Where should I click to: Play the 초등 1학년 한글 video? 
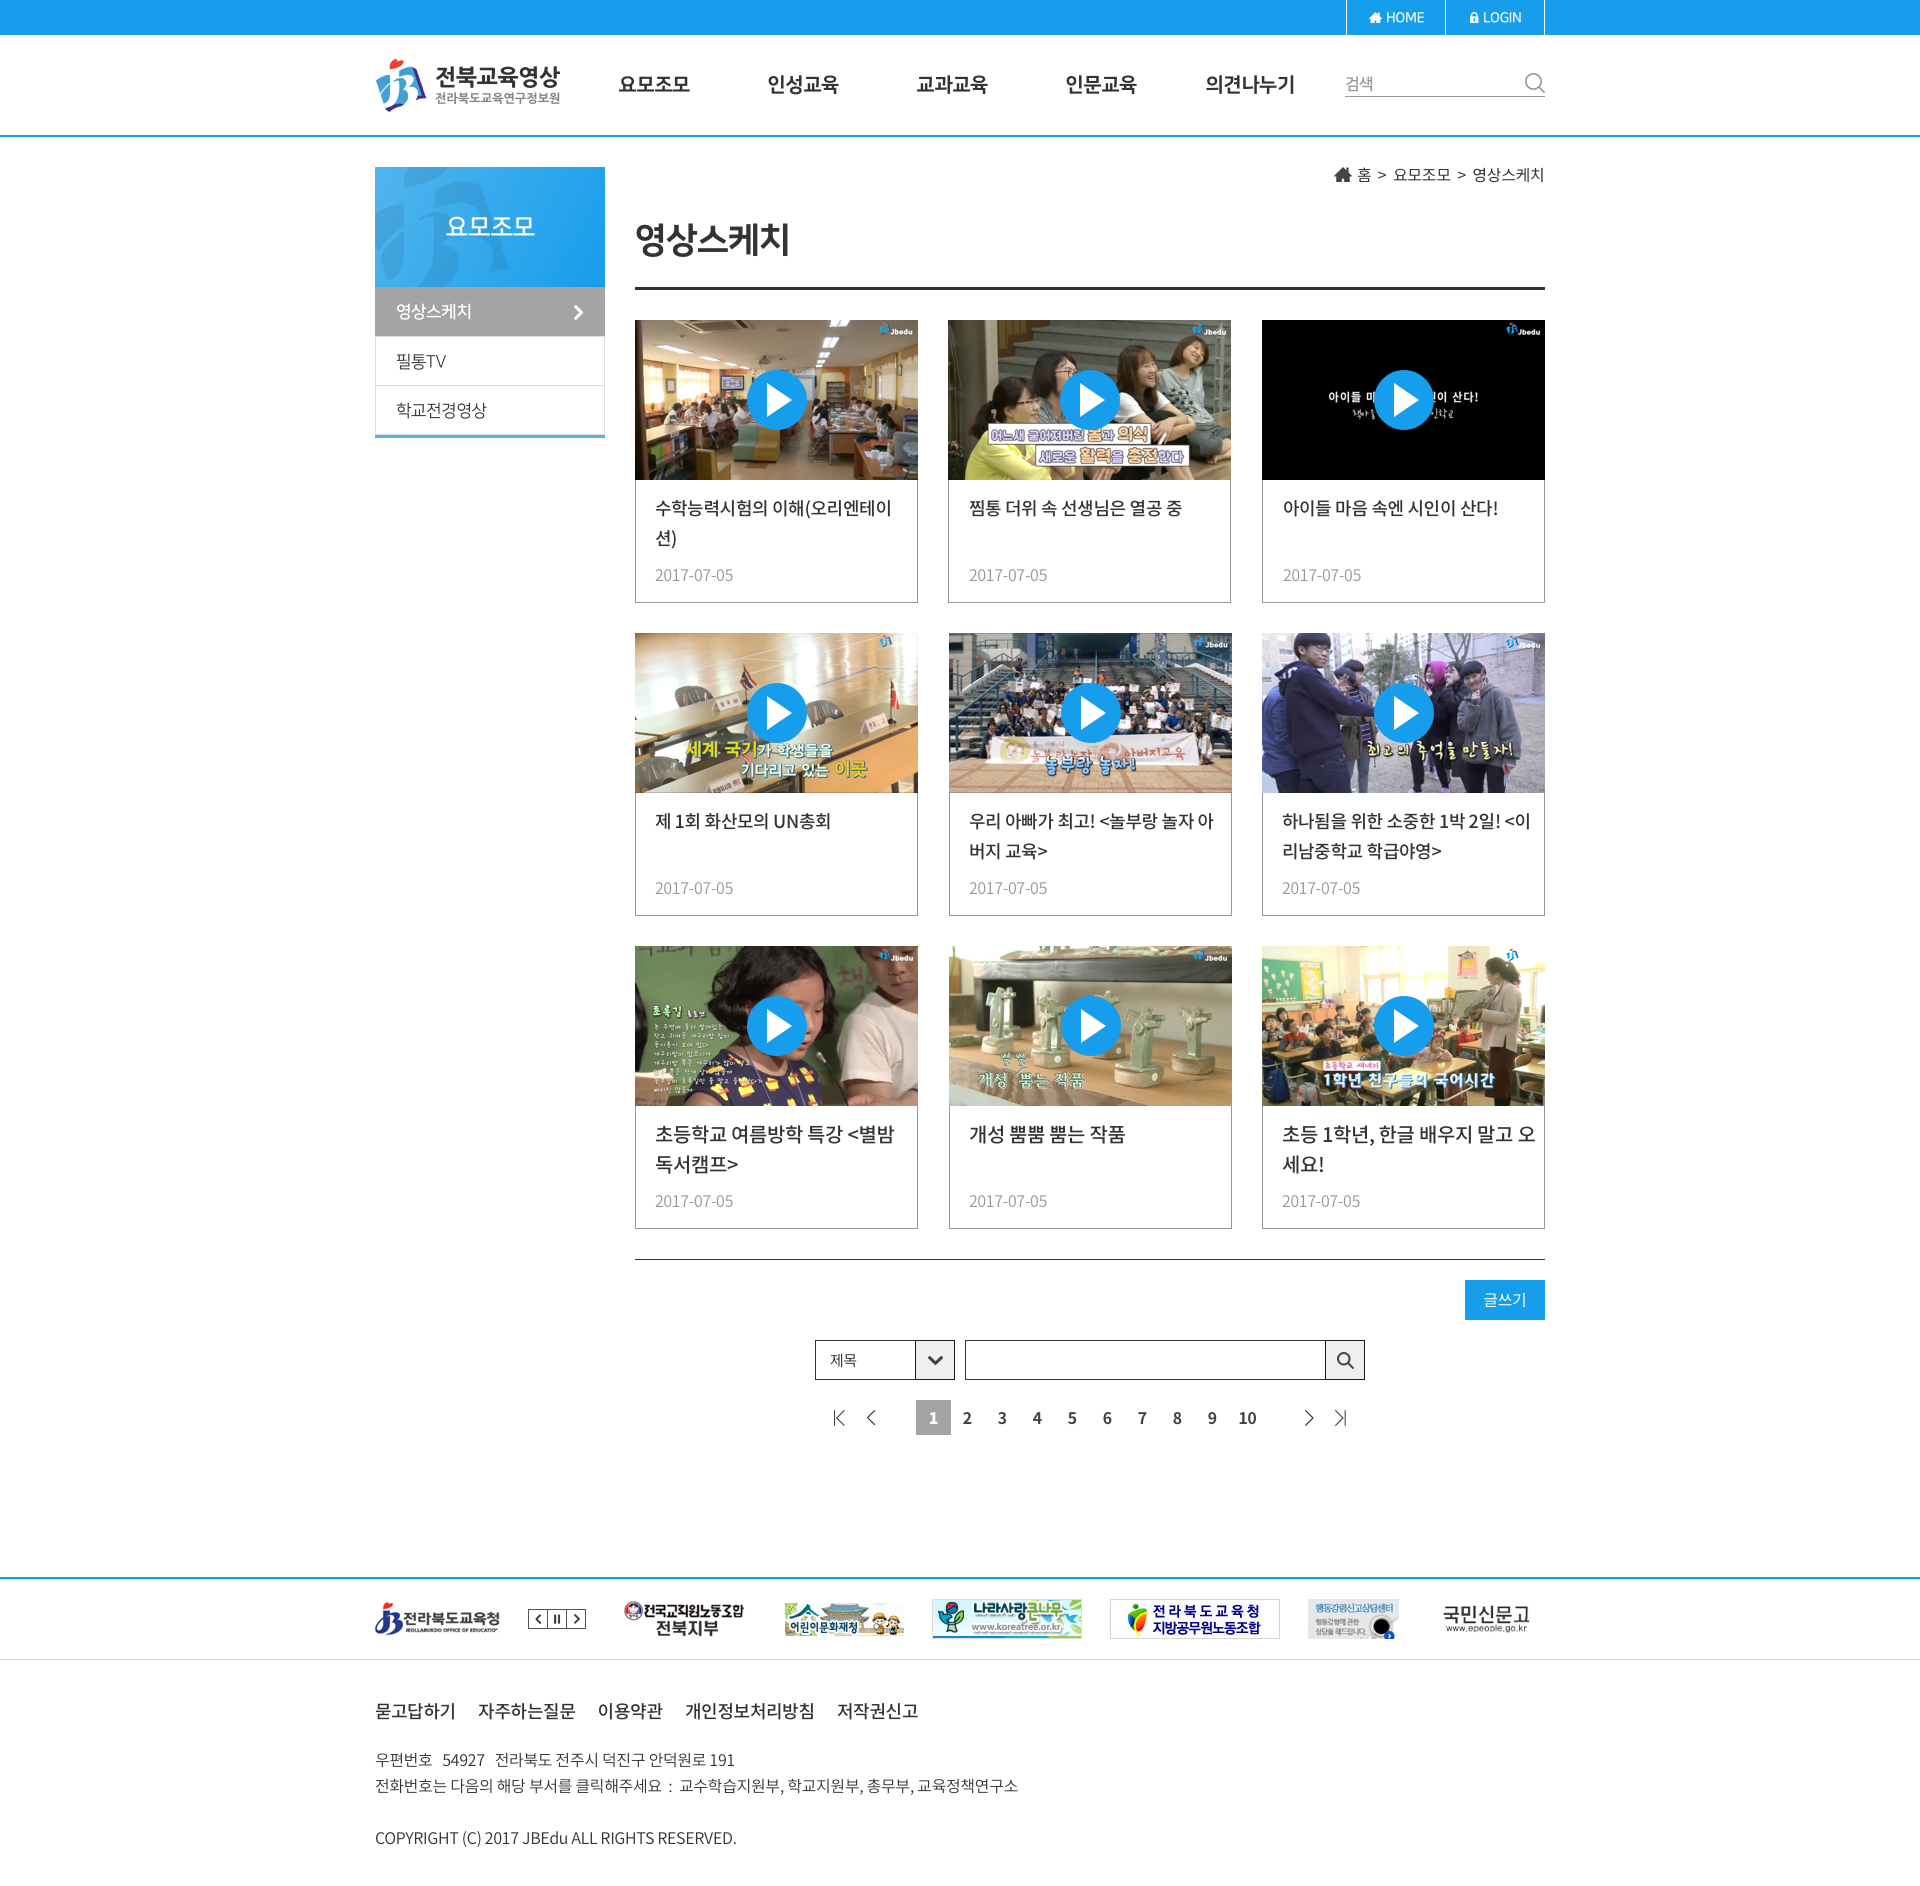(x=1404, y=1026)
